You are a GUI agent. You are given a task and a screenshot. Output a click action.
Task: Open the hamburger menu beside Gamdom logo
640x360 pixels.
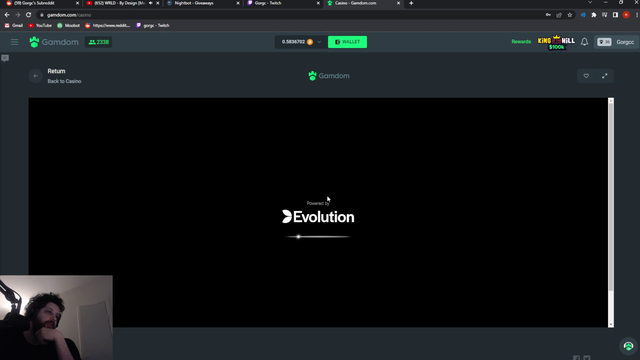pos(15,42)
